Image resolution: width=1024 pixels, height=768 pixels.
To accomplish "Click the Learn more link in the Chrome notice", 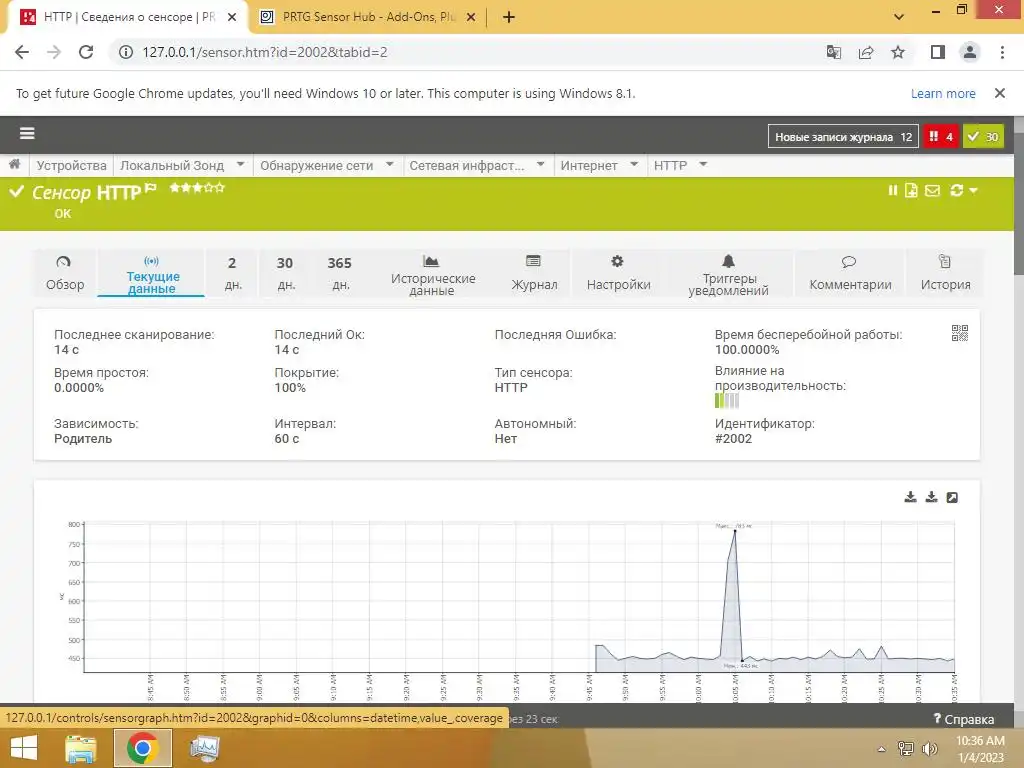I will [x=943, y=93].
